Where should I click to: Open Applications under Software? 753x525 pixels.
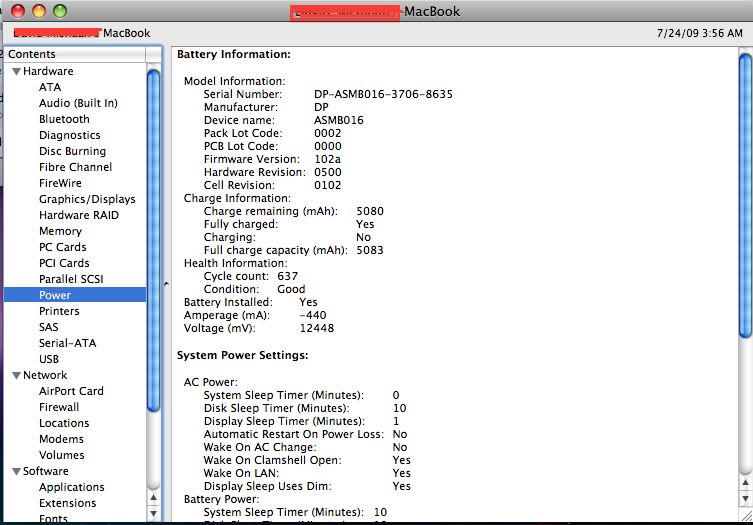click(x=72, y=487)
